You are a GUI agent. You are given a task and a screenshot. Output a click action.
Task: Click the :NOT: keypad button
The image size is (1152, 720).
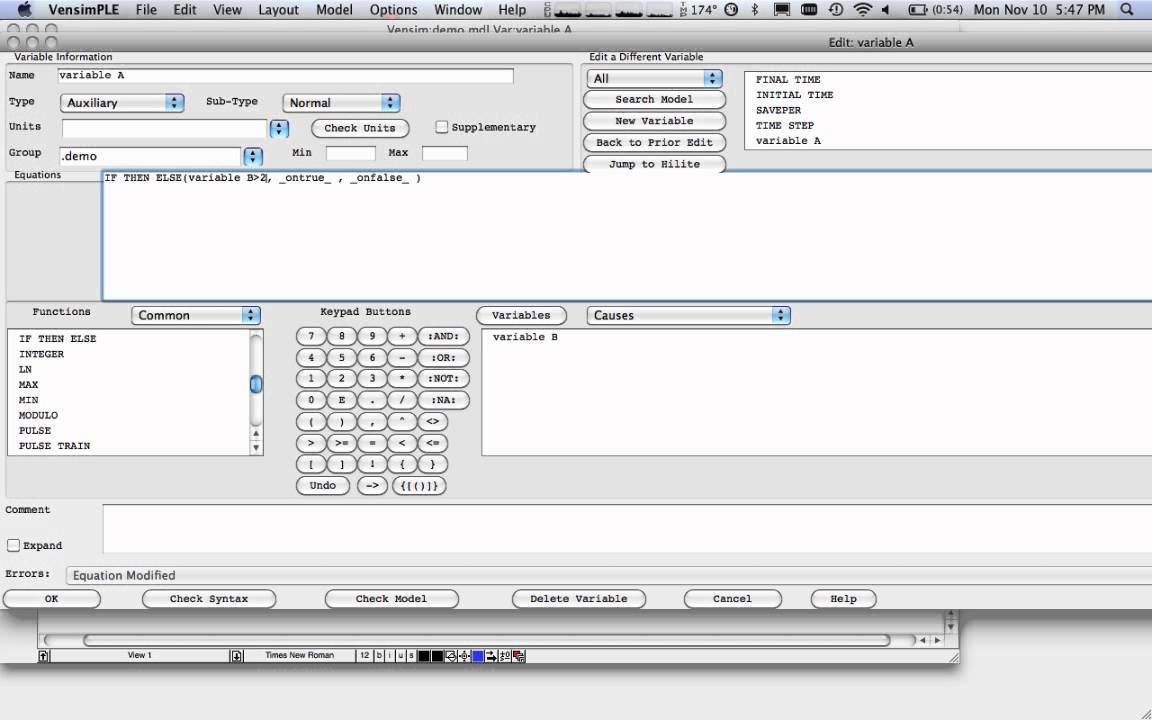(443, 379)
